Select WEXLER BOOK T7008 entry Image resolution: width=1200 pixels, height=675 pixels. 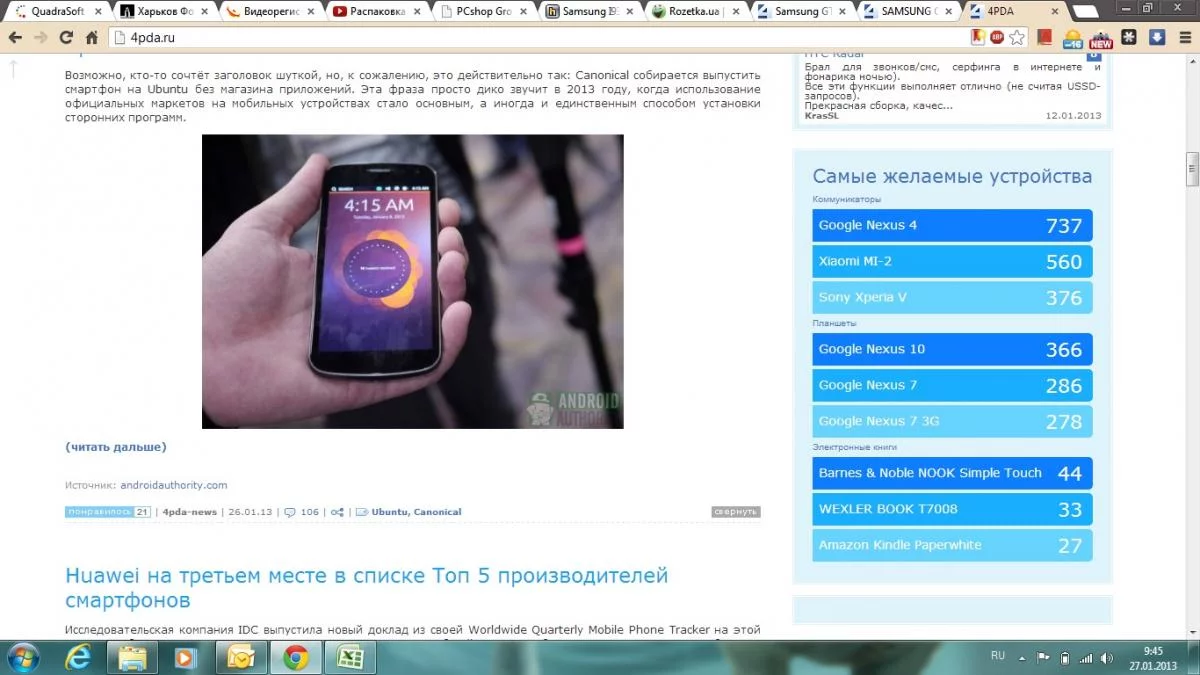(x=952, y=509)
